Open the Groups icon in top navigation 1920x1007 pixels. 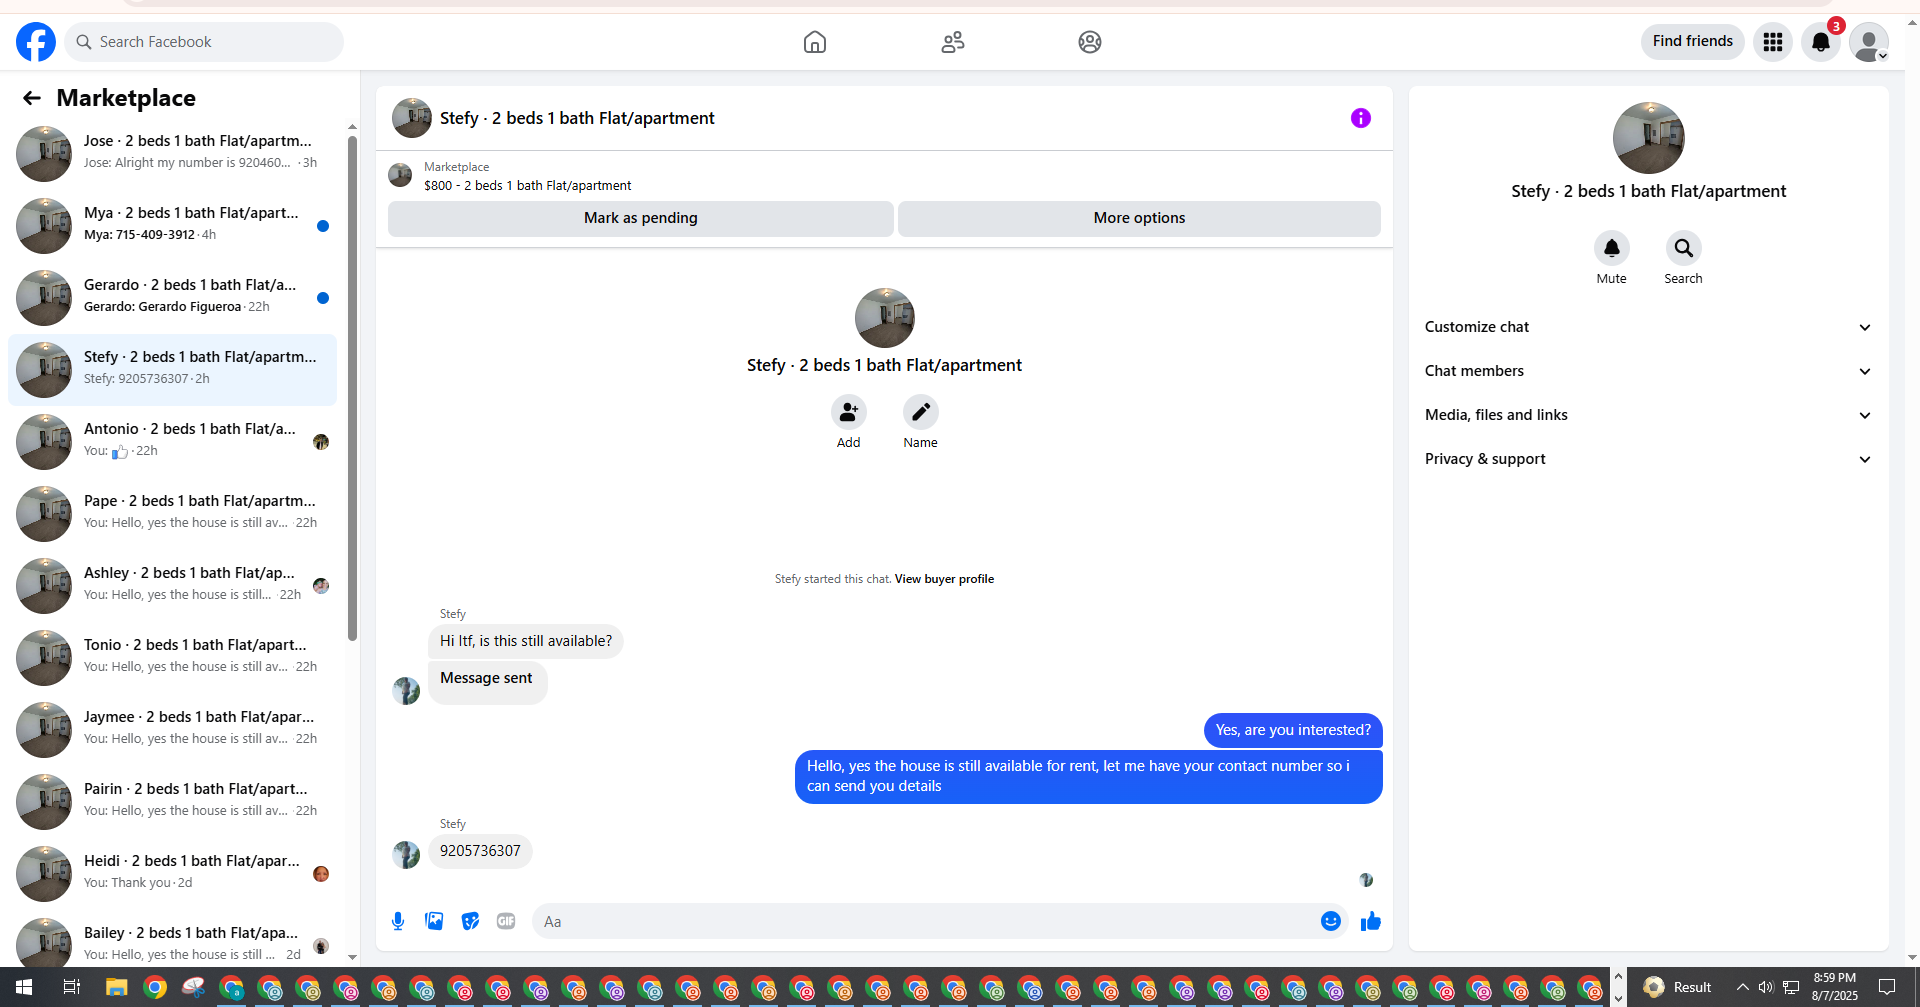pos(1090,42)
